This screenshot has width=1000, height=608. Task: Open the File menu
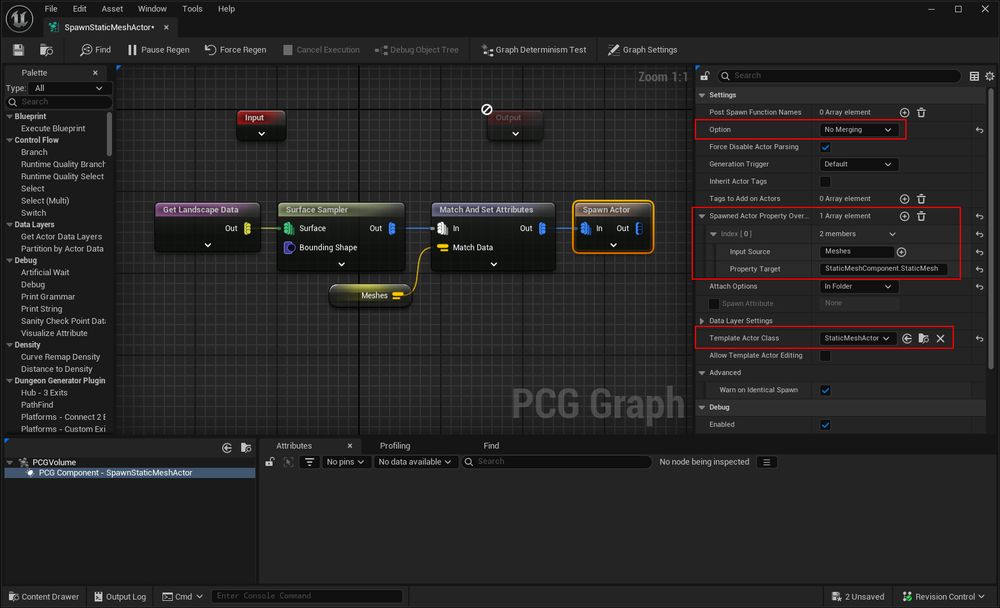click(51, 9)
